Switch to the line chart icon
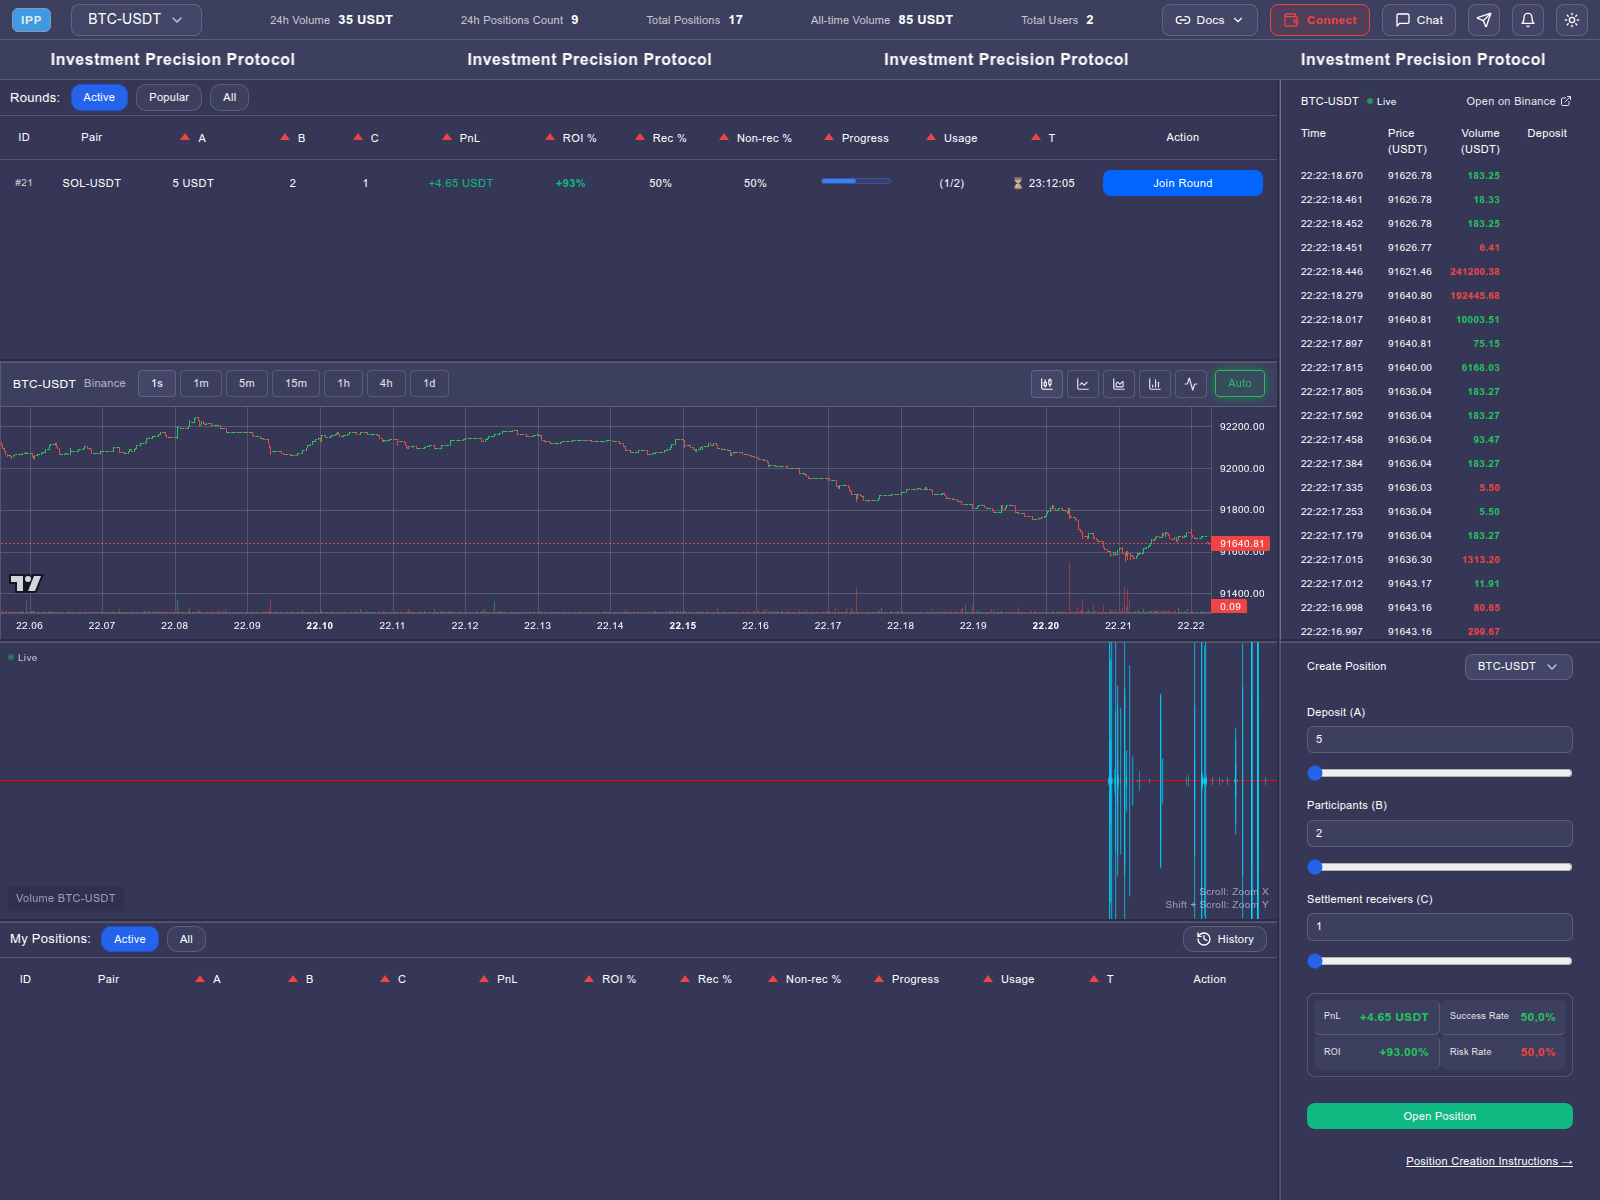This screenshot has height=1200, width=1600. 1083,384
